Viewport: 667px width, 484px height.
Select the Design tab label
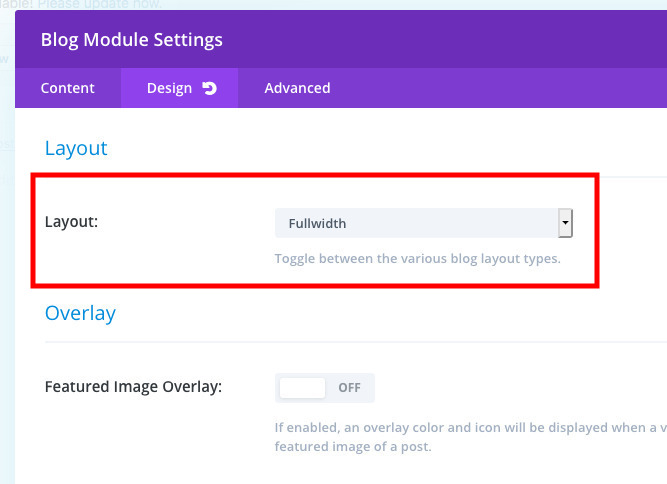169,88
